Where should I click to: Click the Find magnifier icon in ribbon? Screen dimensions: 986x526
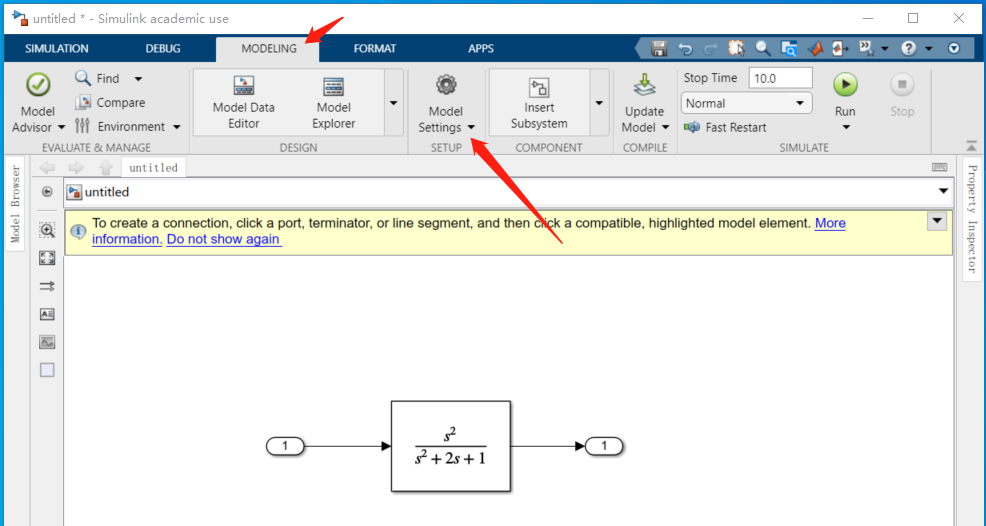[x=82, y=78]
